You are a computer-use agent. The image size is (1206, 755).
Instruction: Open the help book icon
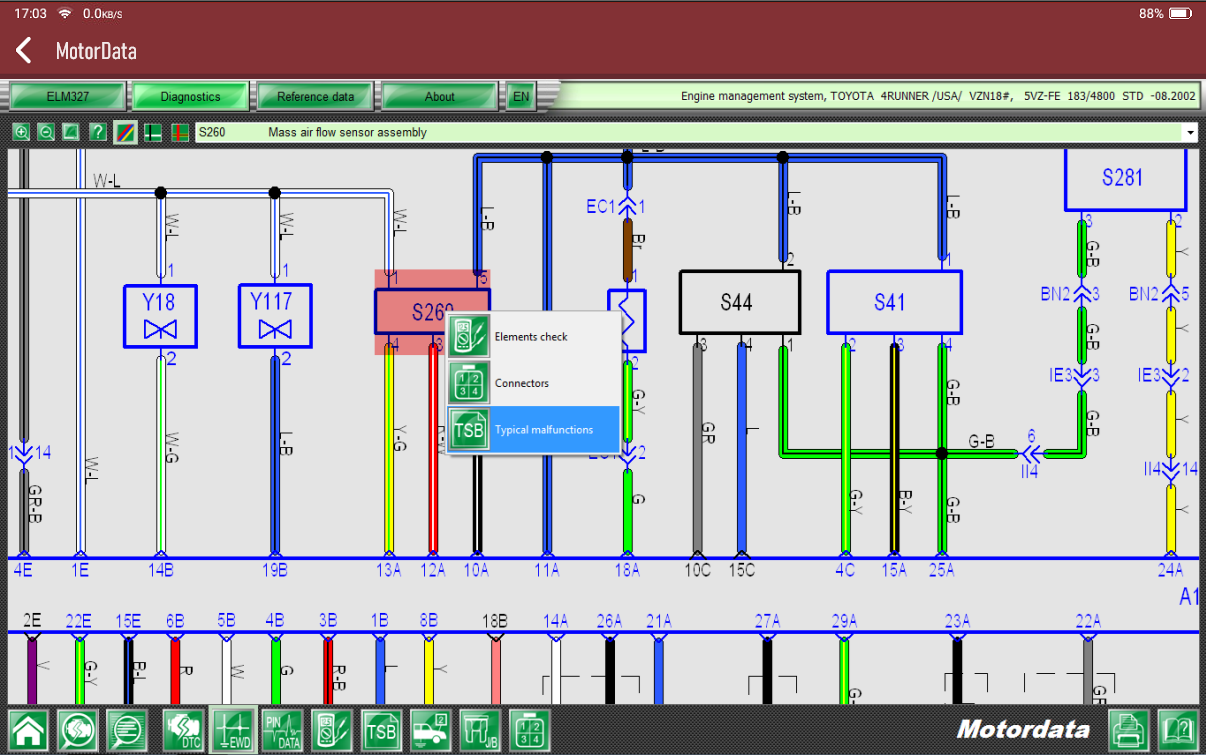(x=1178, y=730)
